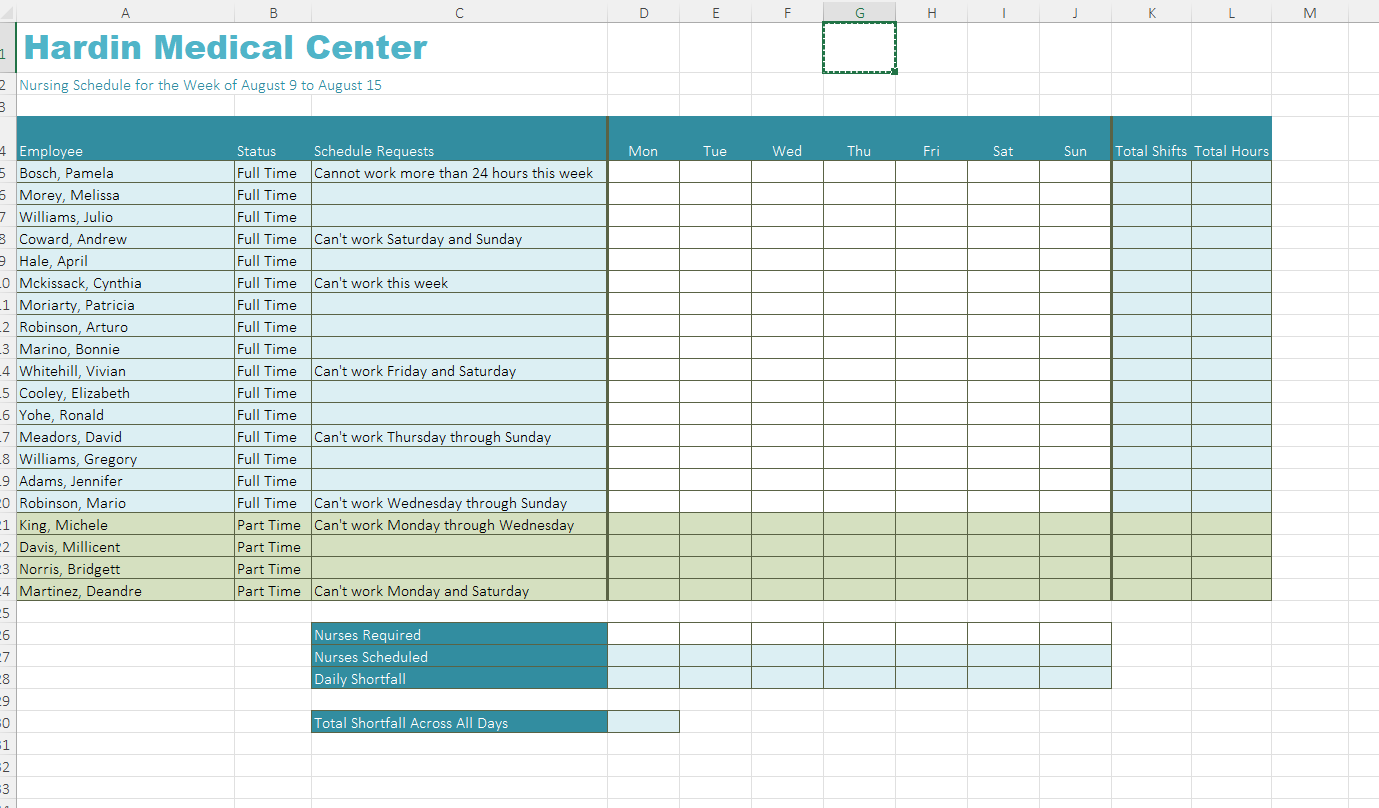Select column A header
1379x808 pixels.
(x=126, y=12)
